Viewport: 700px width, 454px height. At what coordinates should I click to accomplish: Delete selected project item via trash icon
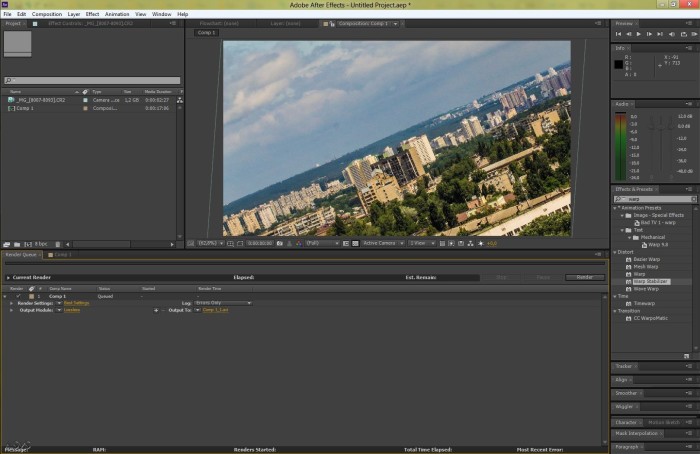click(58, 244)
